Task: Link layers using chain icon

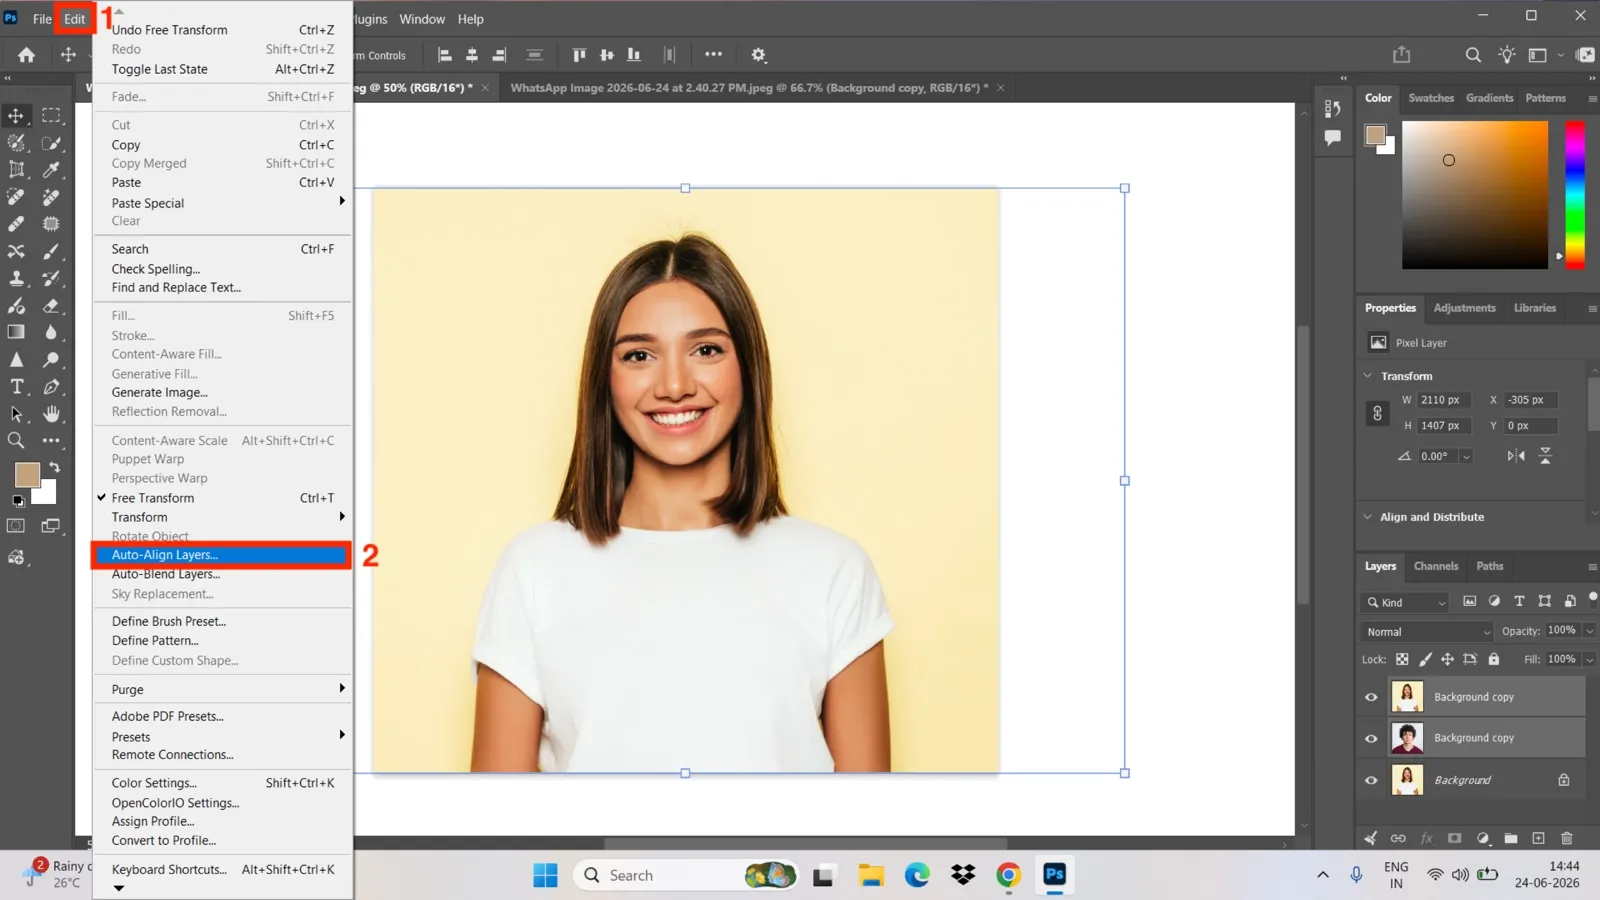Action: [1398, 838]
